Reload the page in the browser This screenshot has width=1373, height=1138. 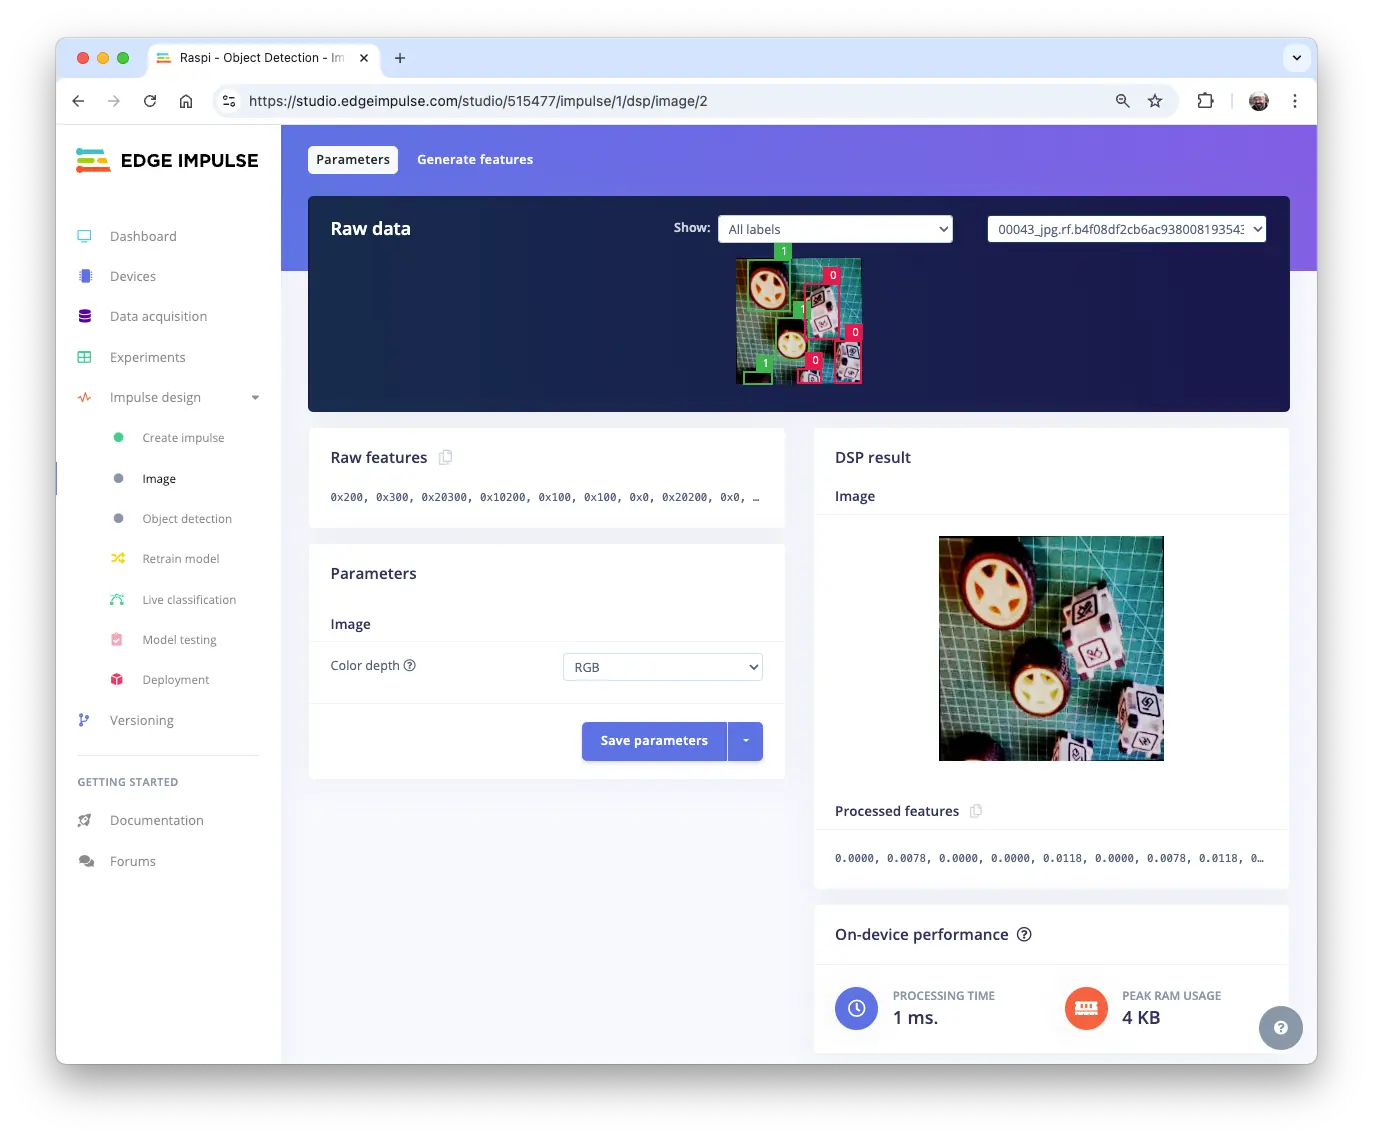pos(150,101)
